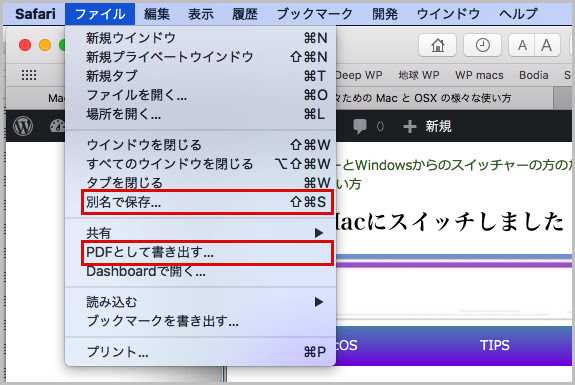Expand the 読み込む submenu
Viewport: 575px width, 385px height.
click(200, 302)
